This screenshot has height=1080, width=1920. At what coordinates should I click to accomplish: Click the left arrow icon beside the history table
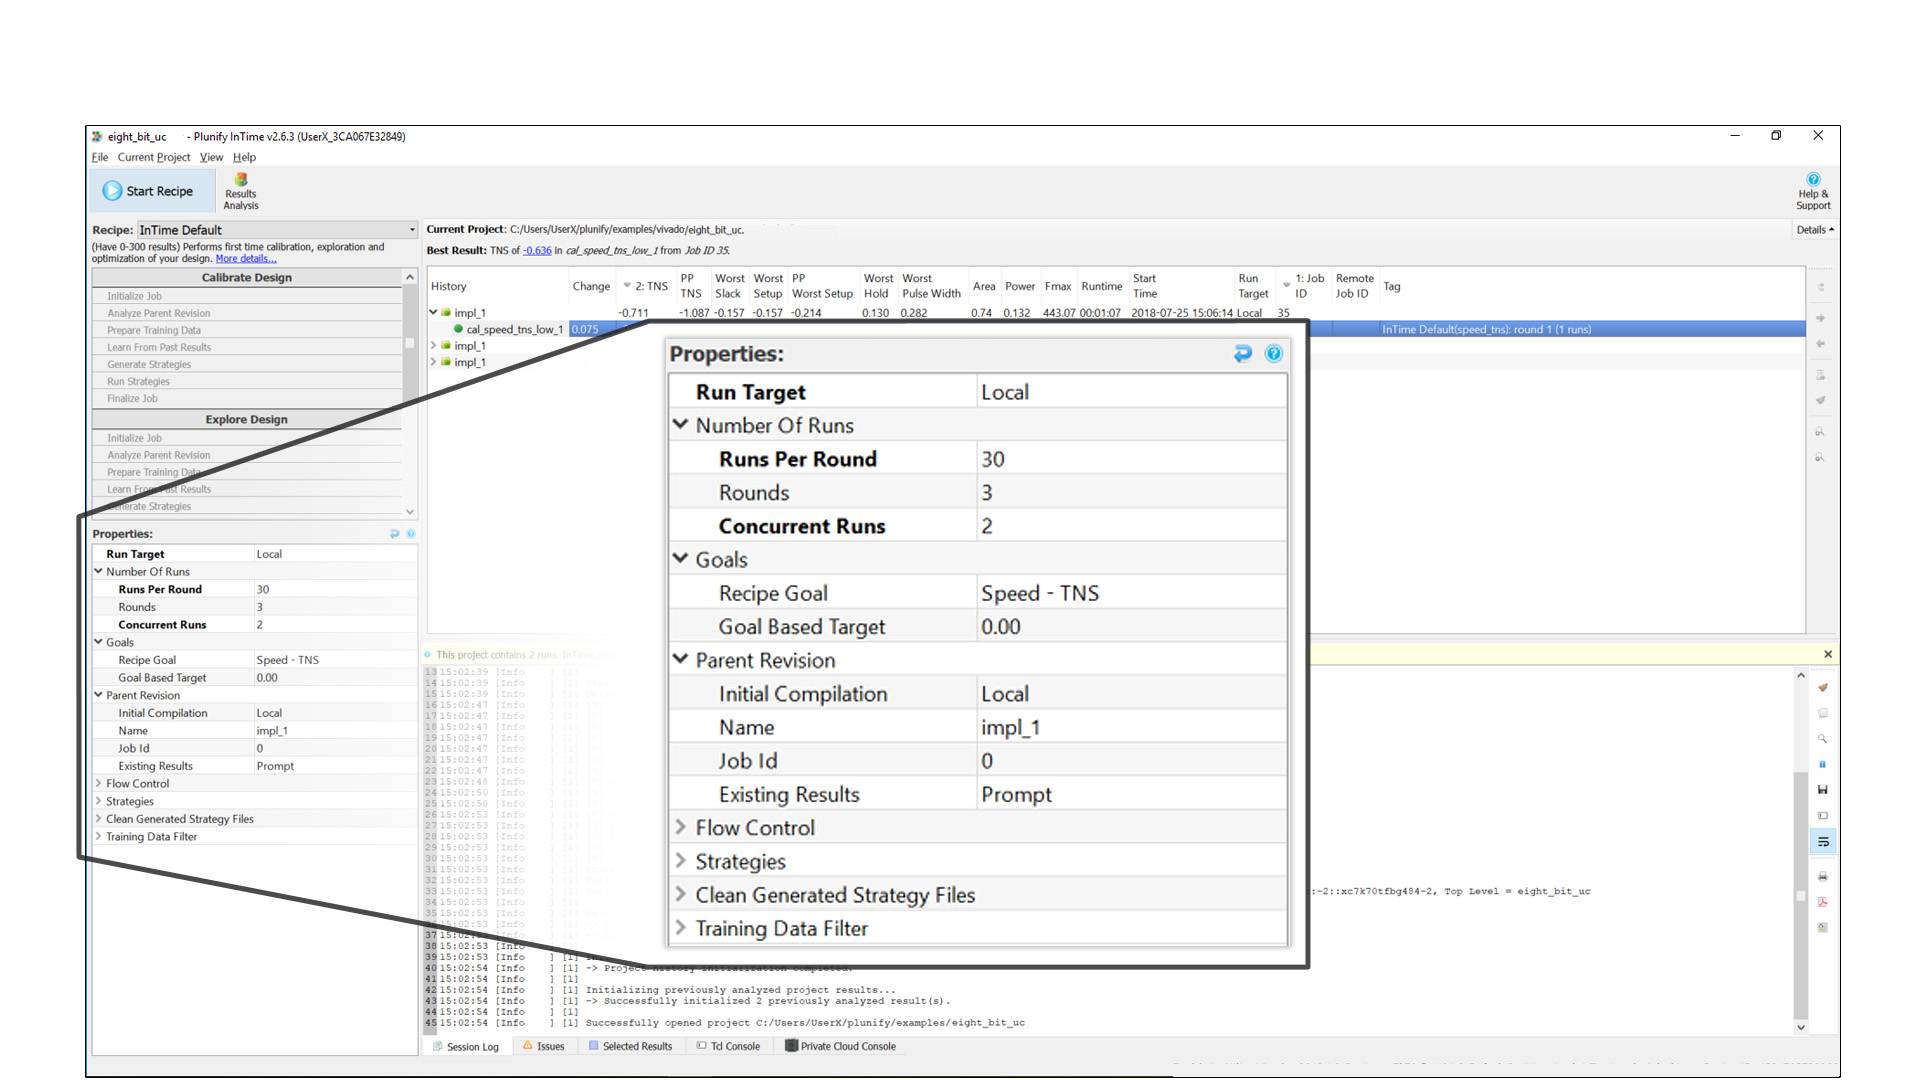pos(1820,344)
